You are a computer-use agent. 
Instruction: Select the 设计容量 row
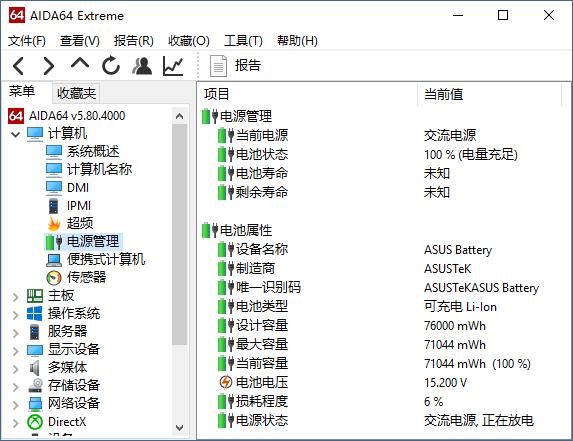pos(383,325)
